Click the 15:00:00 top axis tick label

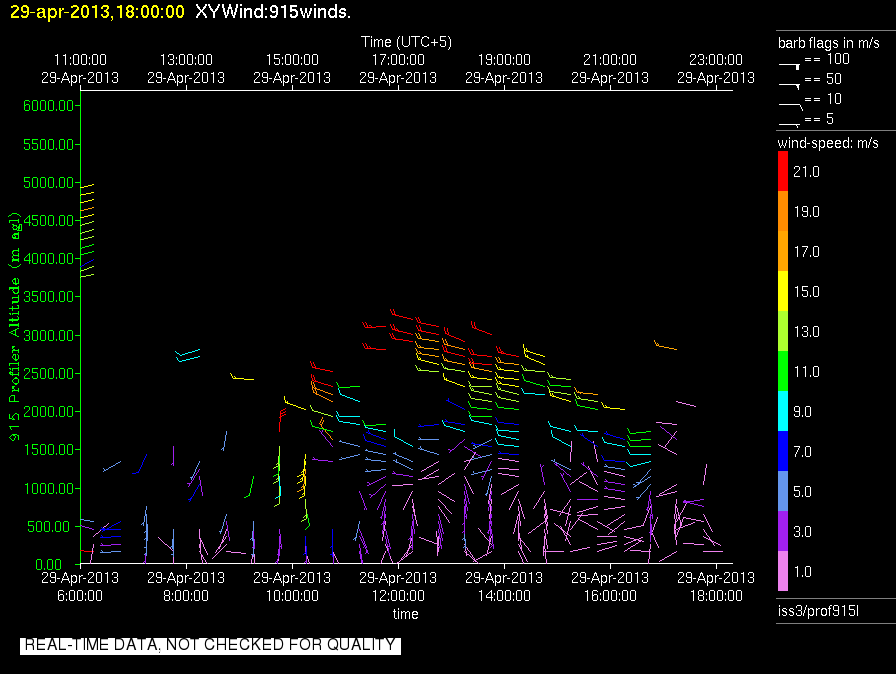click(292, 60)
